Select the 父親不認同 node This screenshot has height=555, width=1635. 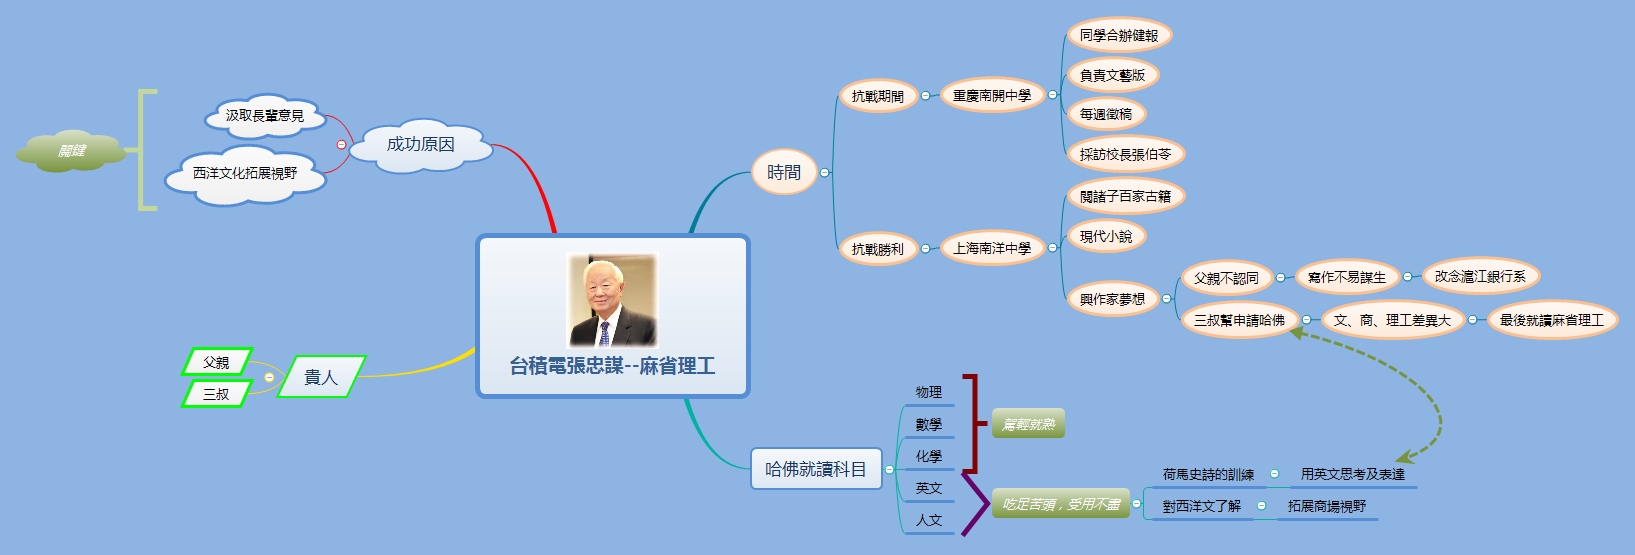pos(1226,278)
